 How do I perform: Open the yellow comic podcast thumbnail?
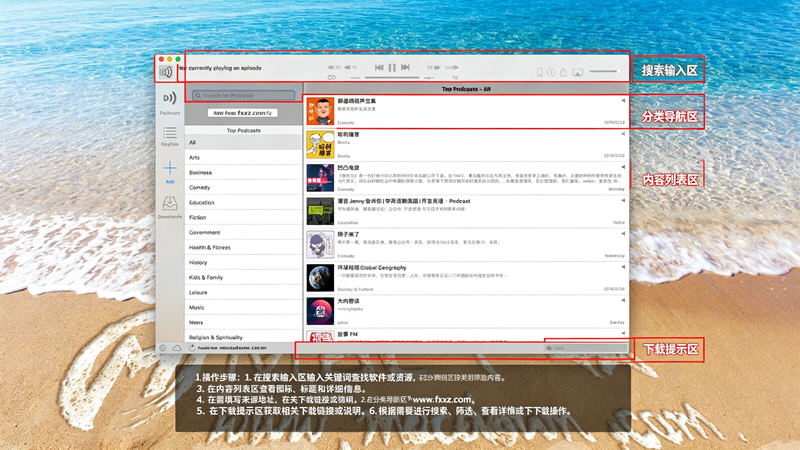[x=320, y=144]
